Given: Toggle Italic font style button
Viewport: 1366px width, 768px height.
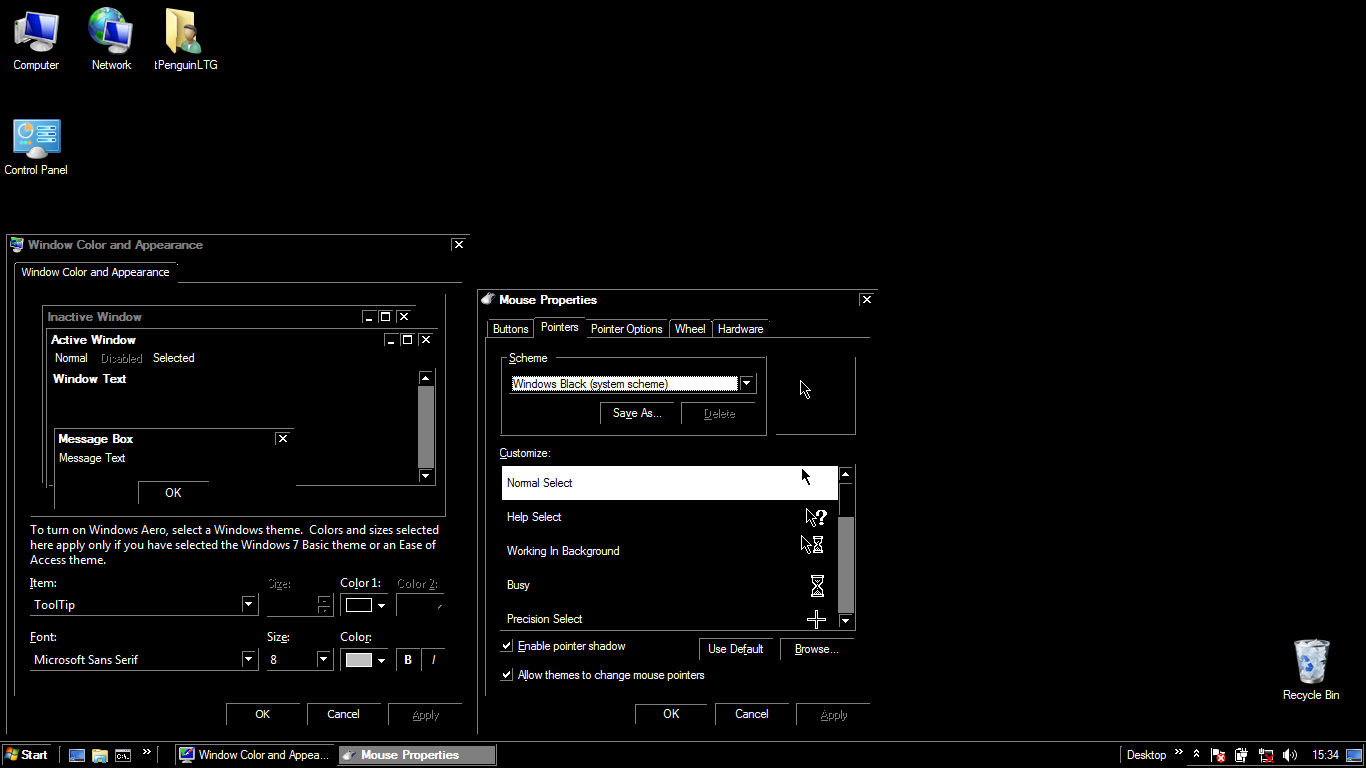Looking at the screenshot, I should (x=433, y=660).
